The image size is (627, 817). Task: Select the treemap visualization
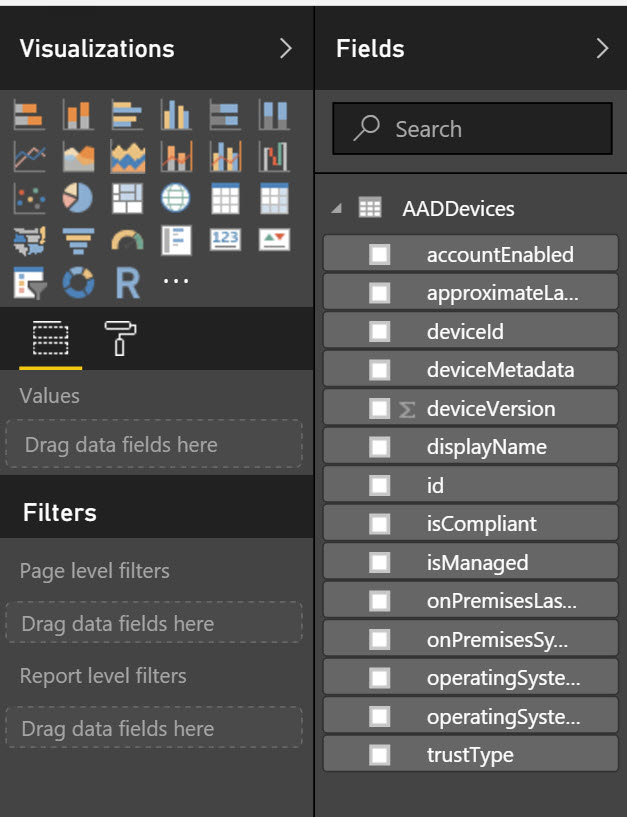click(x=127, y=198)
